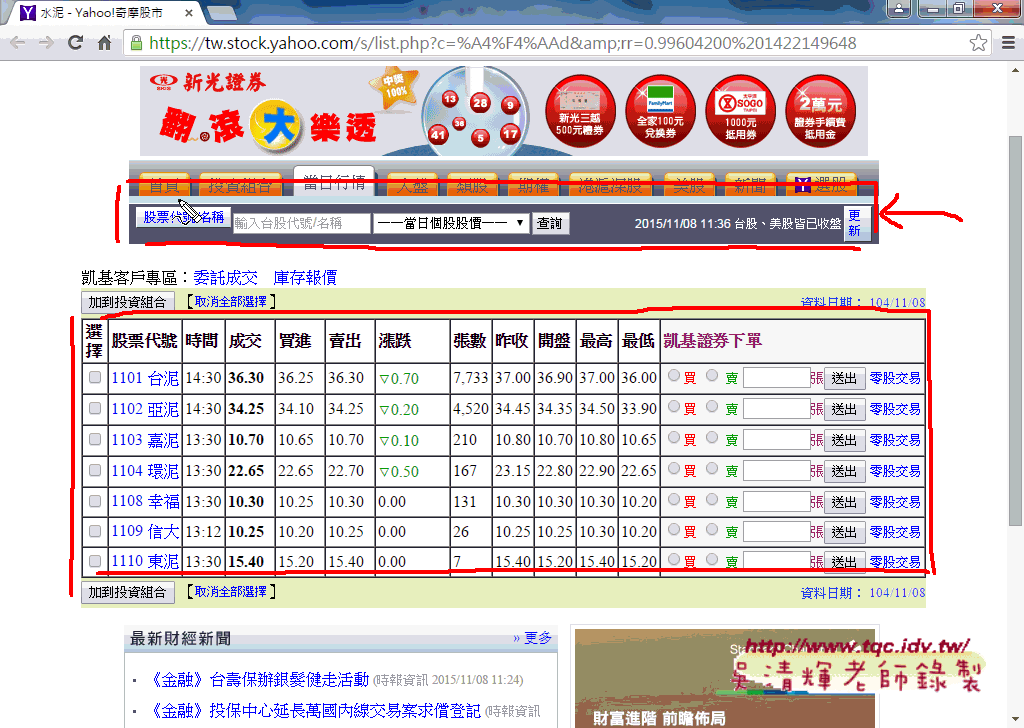Click the vertical page scrollbar thumb
The height and width of the screenshot is (728, 1024).
[1015, 330]
